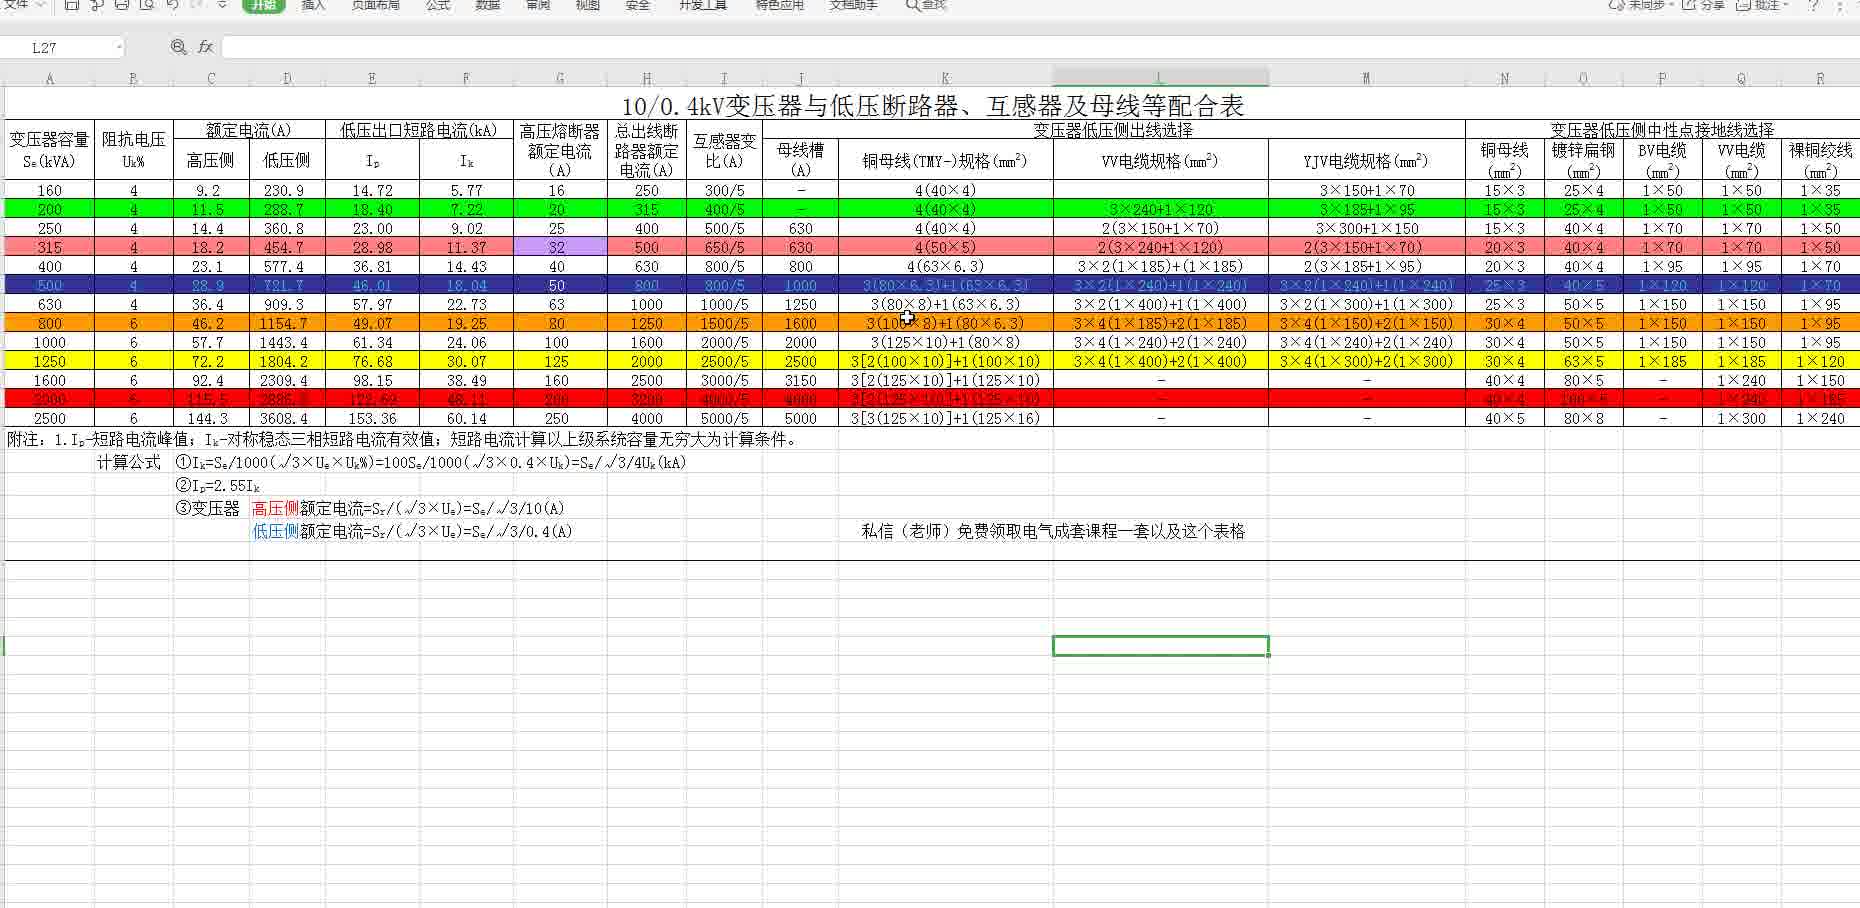Open the 批注 comments dropdown
The height and width of the screenshot is (908, 1860).
(x=1763, y=5)
